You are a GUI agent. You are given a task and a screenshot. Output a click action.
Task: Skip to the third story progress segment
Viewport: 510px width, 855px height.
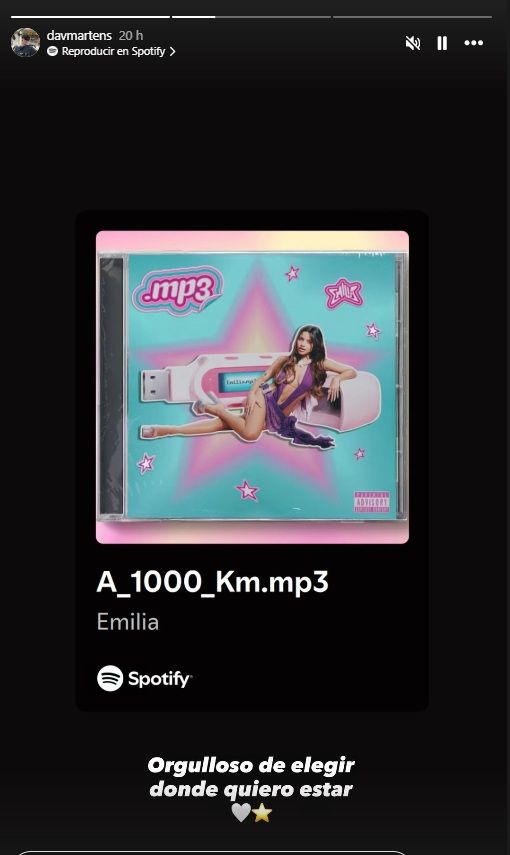(412, 17)
